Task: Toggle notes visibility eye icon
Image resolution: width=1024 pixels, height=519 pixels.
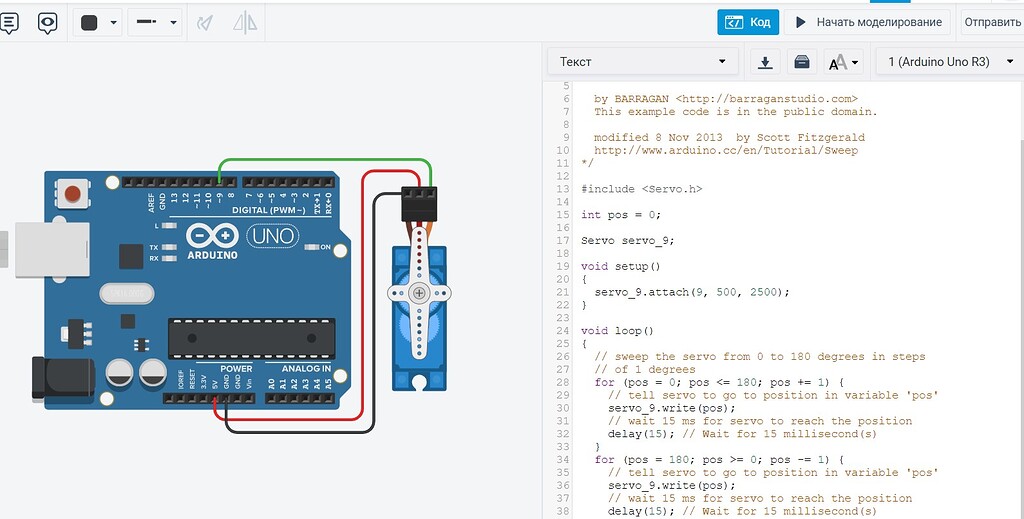Action: pyautogui.click(x=47, y=22)
